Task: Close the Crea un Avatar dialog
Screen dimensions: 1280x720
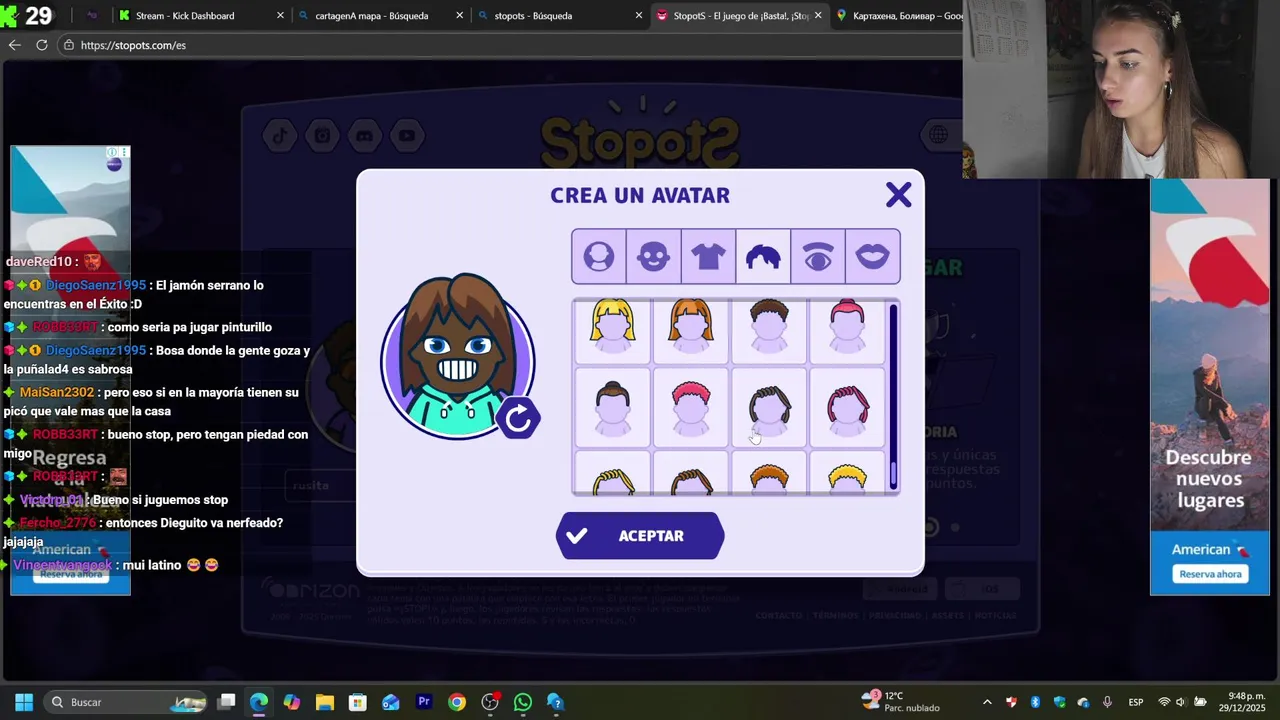Action: coord(898,195)
